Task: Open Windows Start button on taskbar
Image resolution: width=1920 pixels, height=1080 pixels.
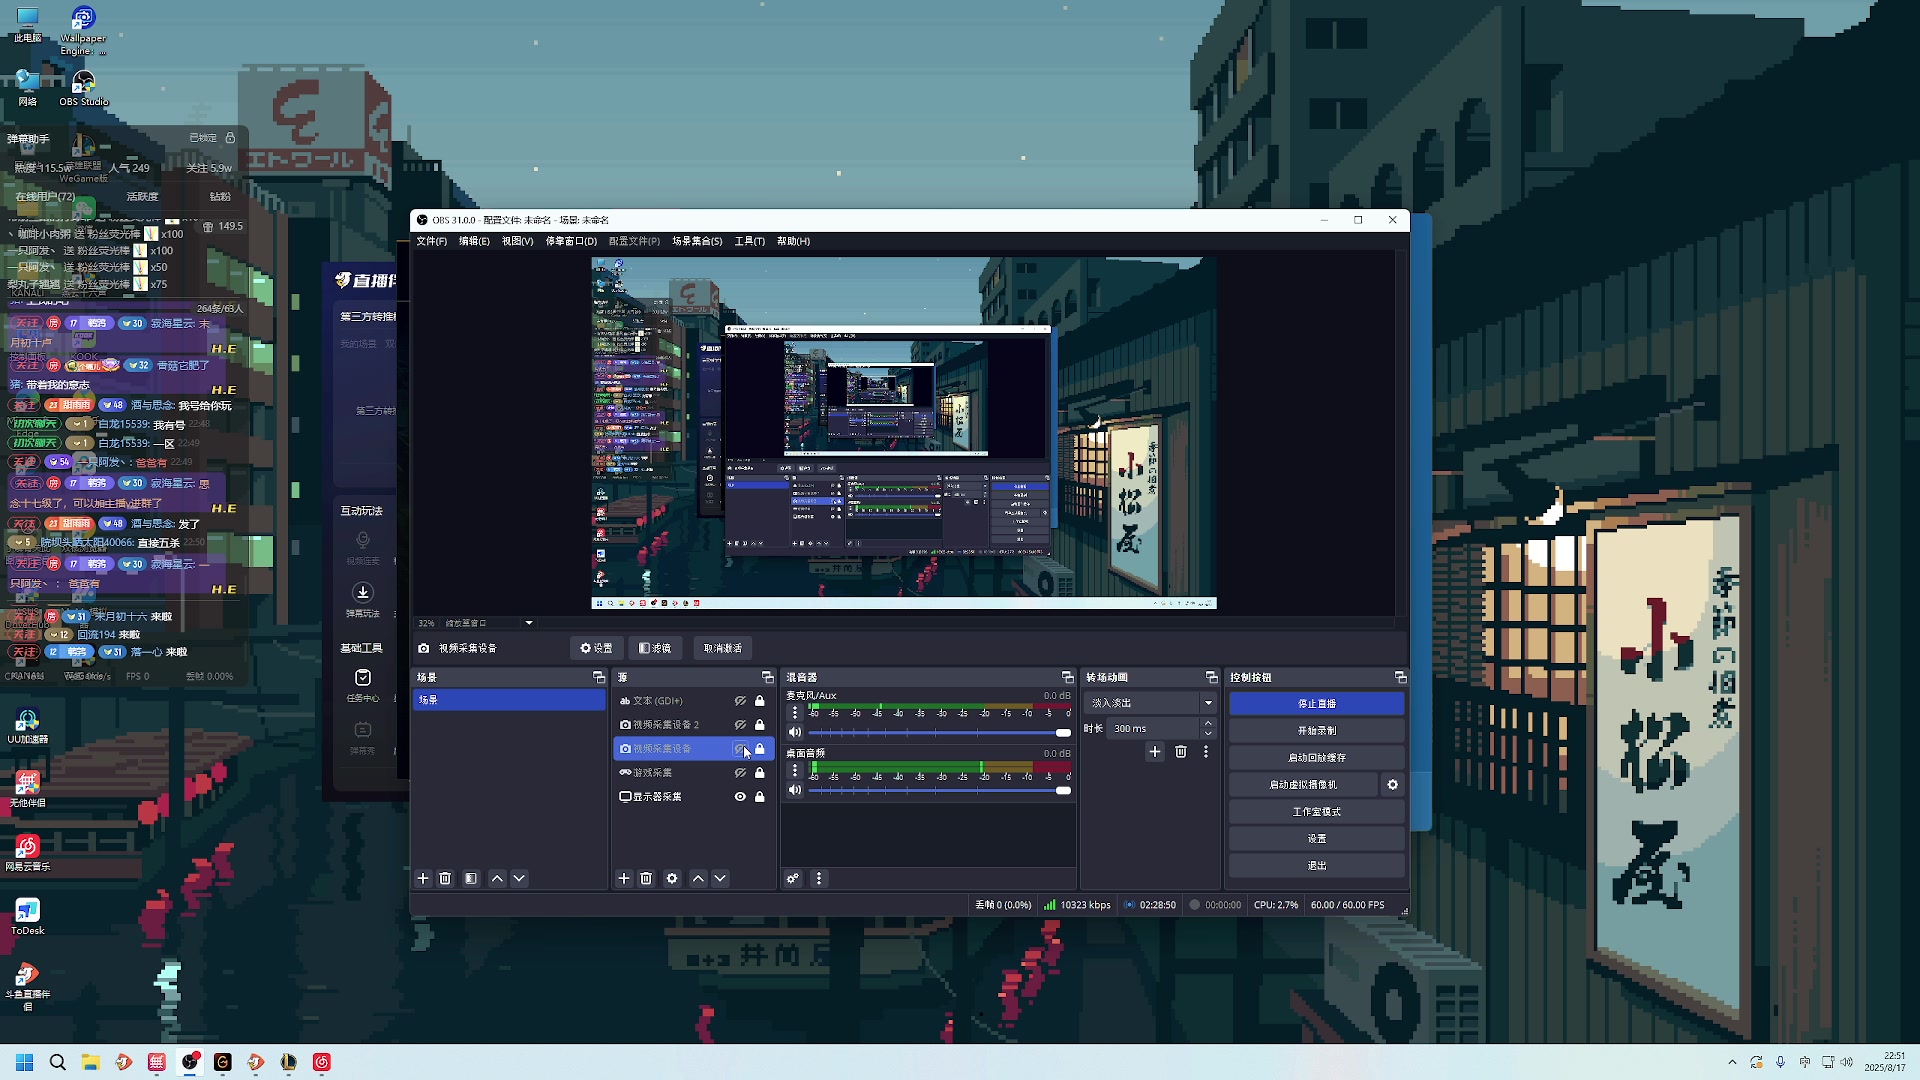Action: click(25, 1062)
